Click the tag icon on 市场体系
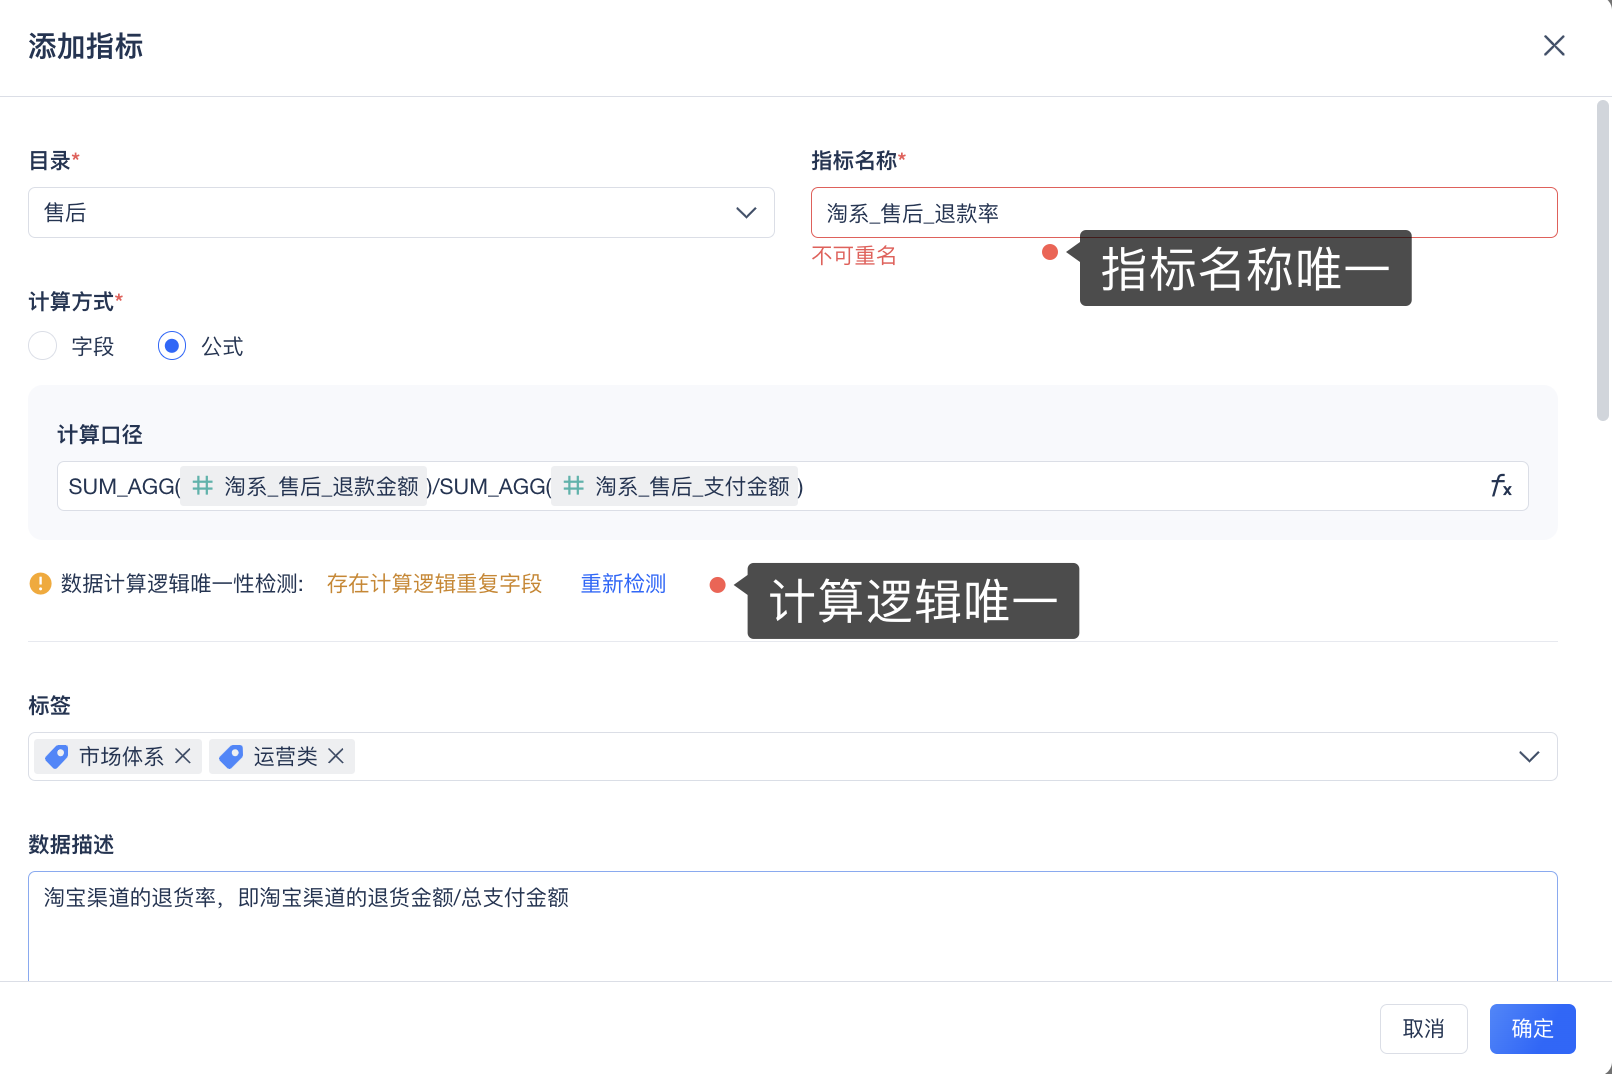The width and height of the screenshot is (1612, 1074). click(x=57, y=757)
